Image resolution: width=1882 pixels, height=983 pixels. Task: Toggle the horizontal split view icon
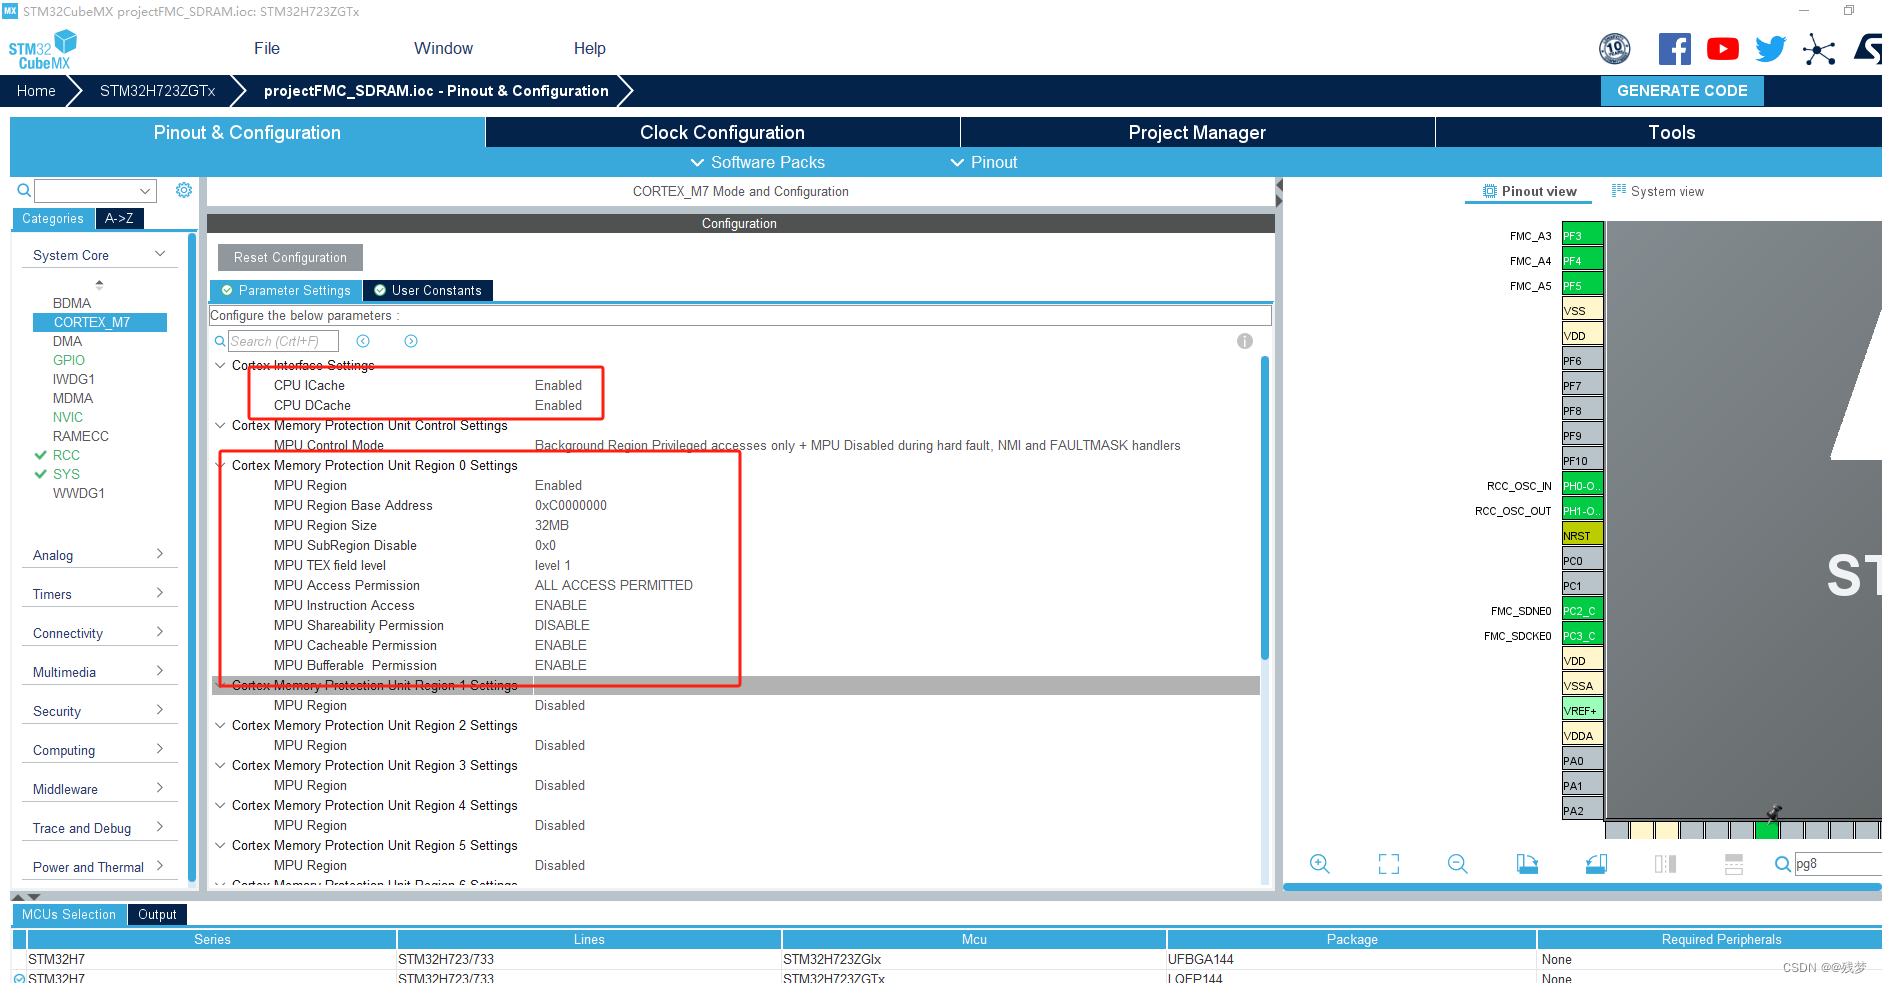1734,864
